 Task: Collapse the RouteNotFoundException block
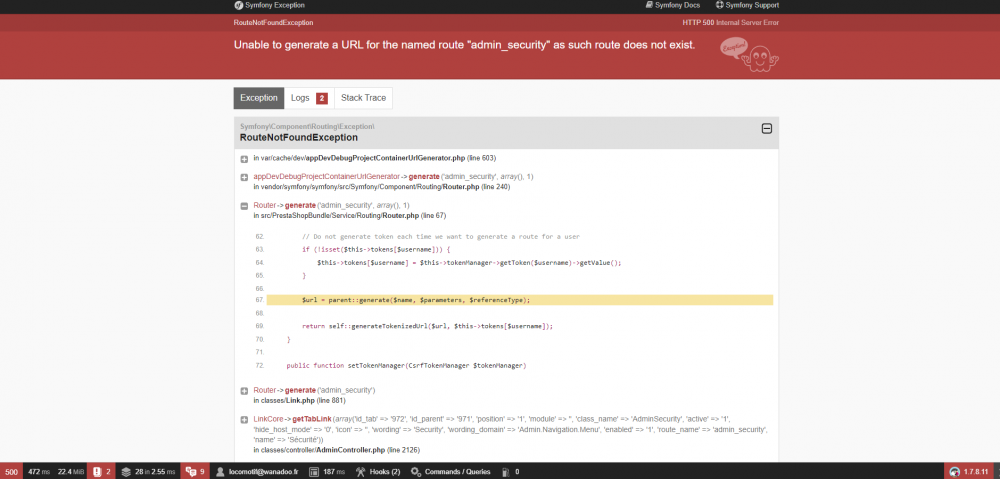pos(767,129)
